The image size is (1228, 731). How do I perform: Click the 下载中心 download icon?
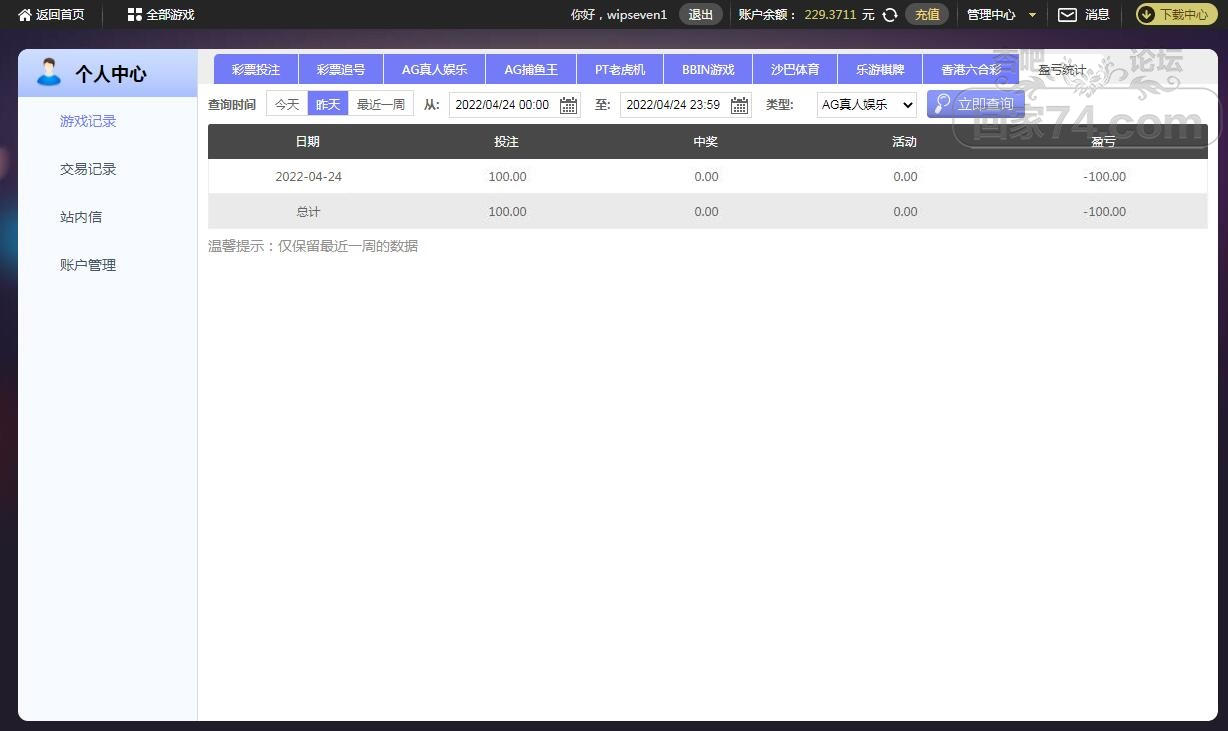coord(1147,15)
